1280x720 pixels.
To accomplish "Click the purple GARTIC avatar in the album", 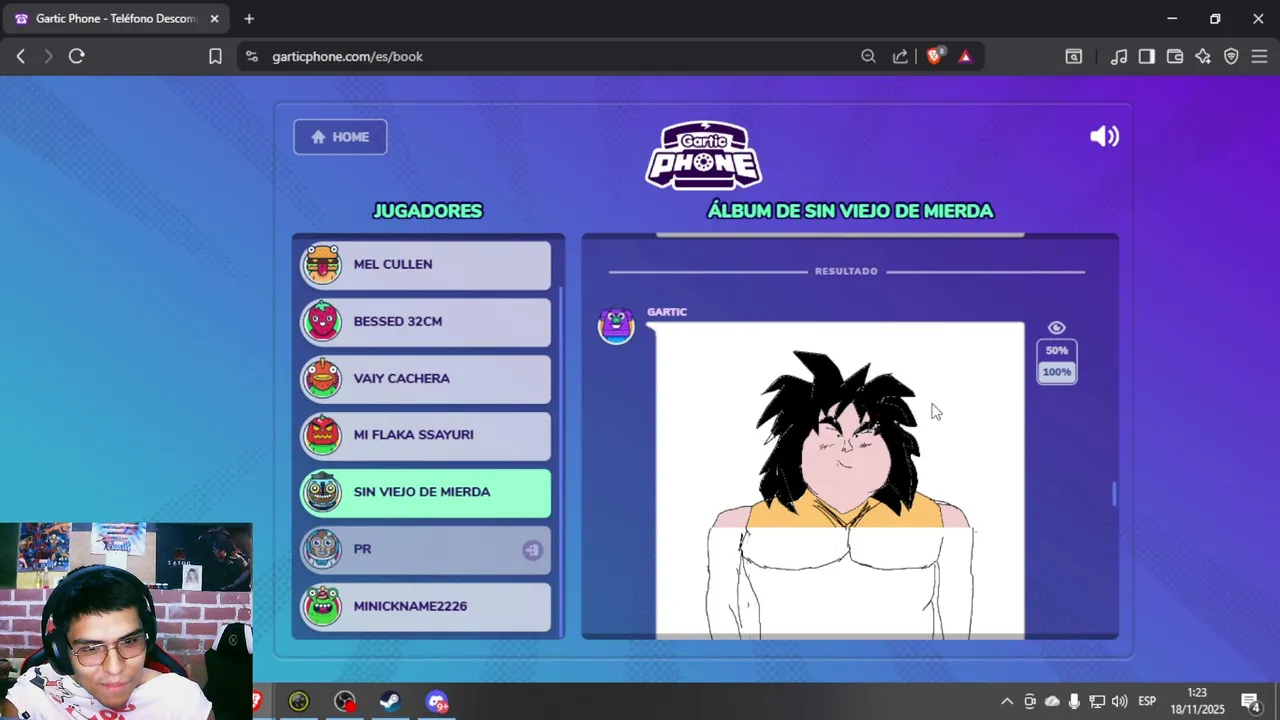I will point(616,326).
